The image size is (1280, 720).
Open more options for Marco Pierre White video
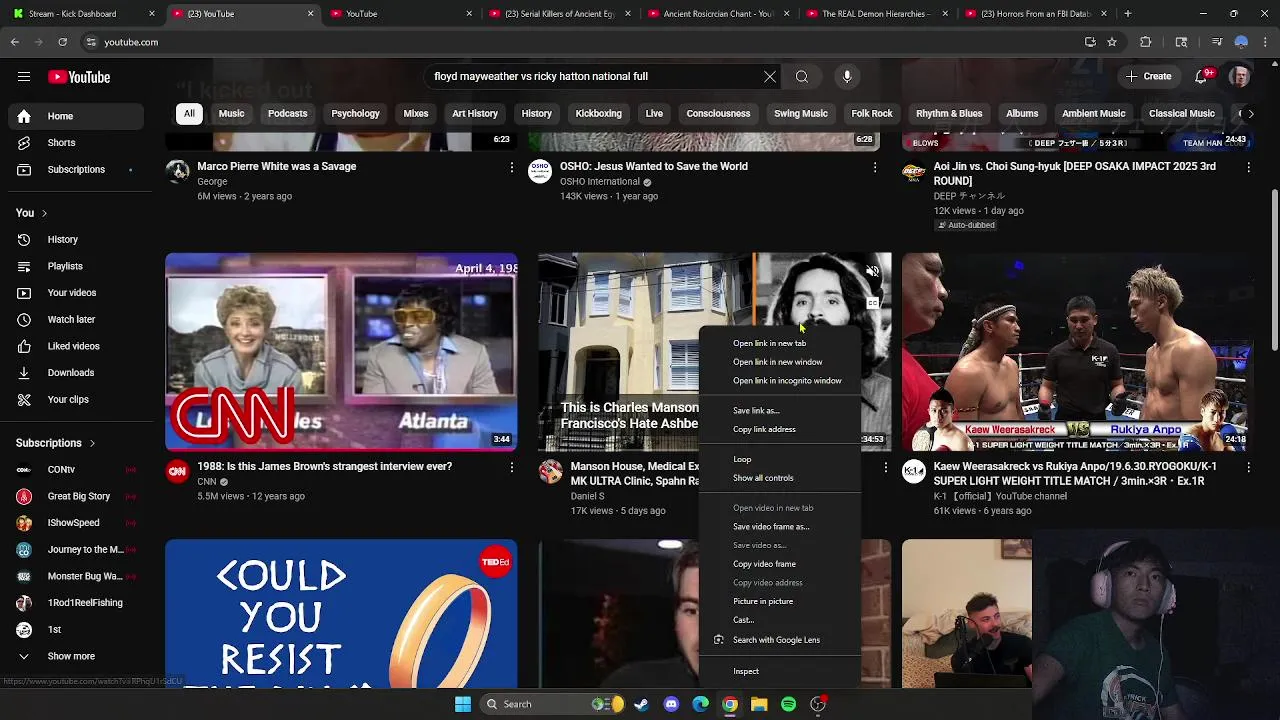click(x=512, y=167)
